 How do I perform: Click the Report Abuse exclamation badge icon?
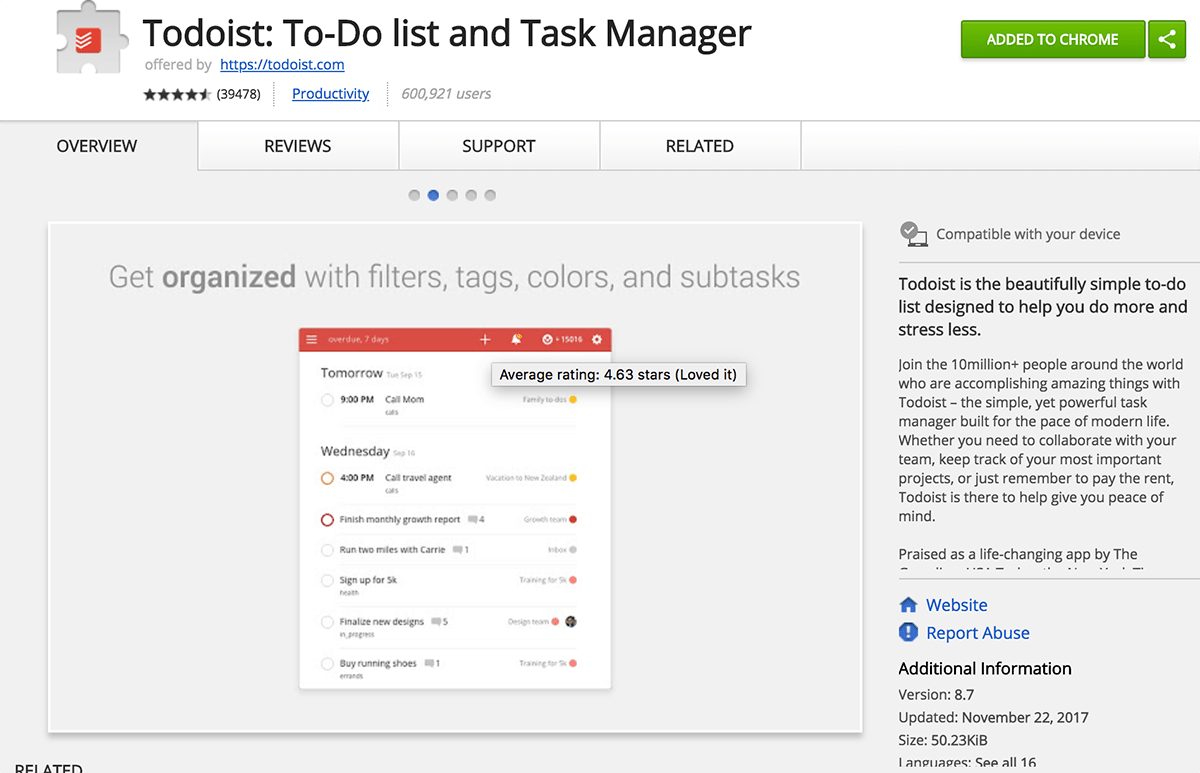(908, 633)
